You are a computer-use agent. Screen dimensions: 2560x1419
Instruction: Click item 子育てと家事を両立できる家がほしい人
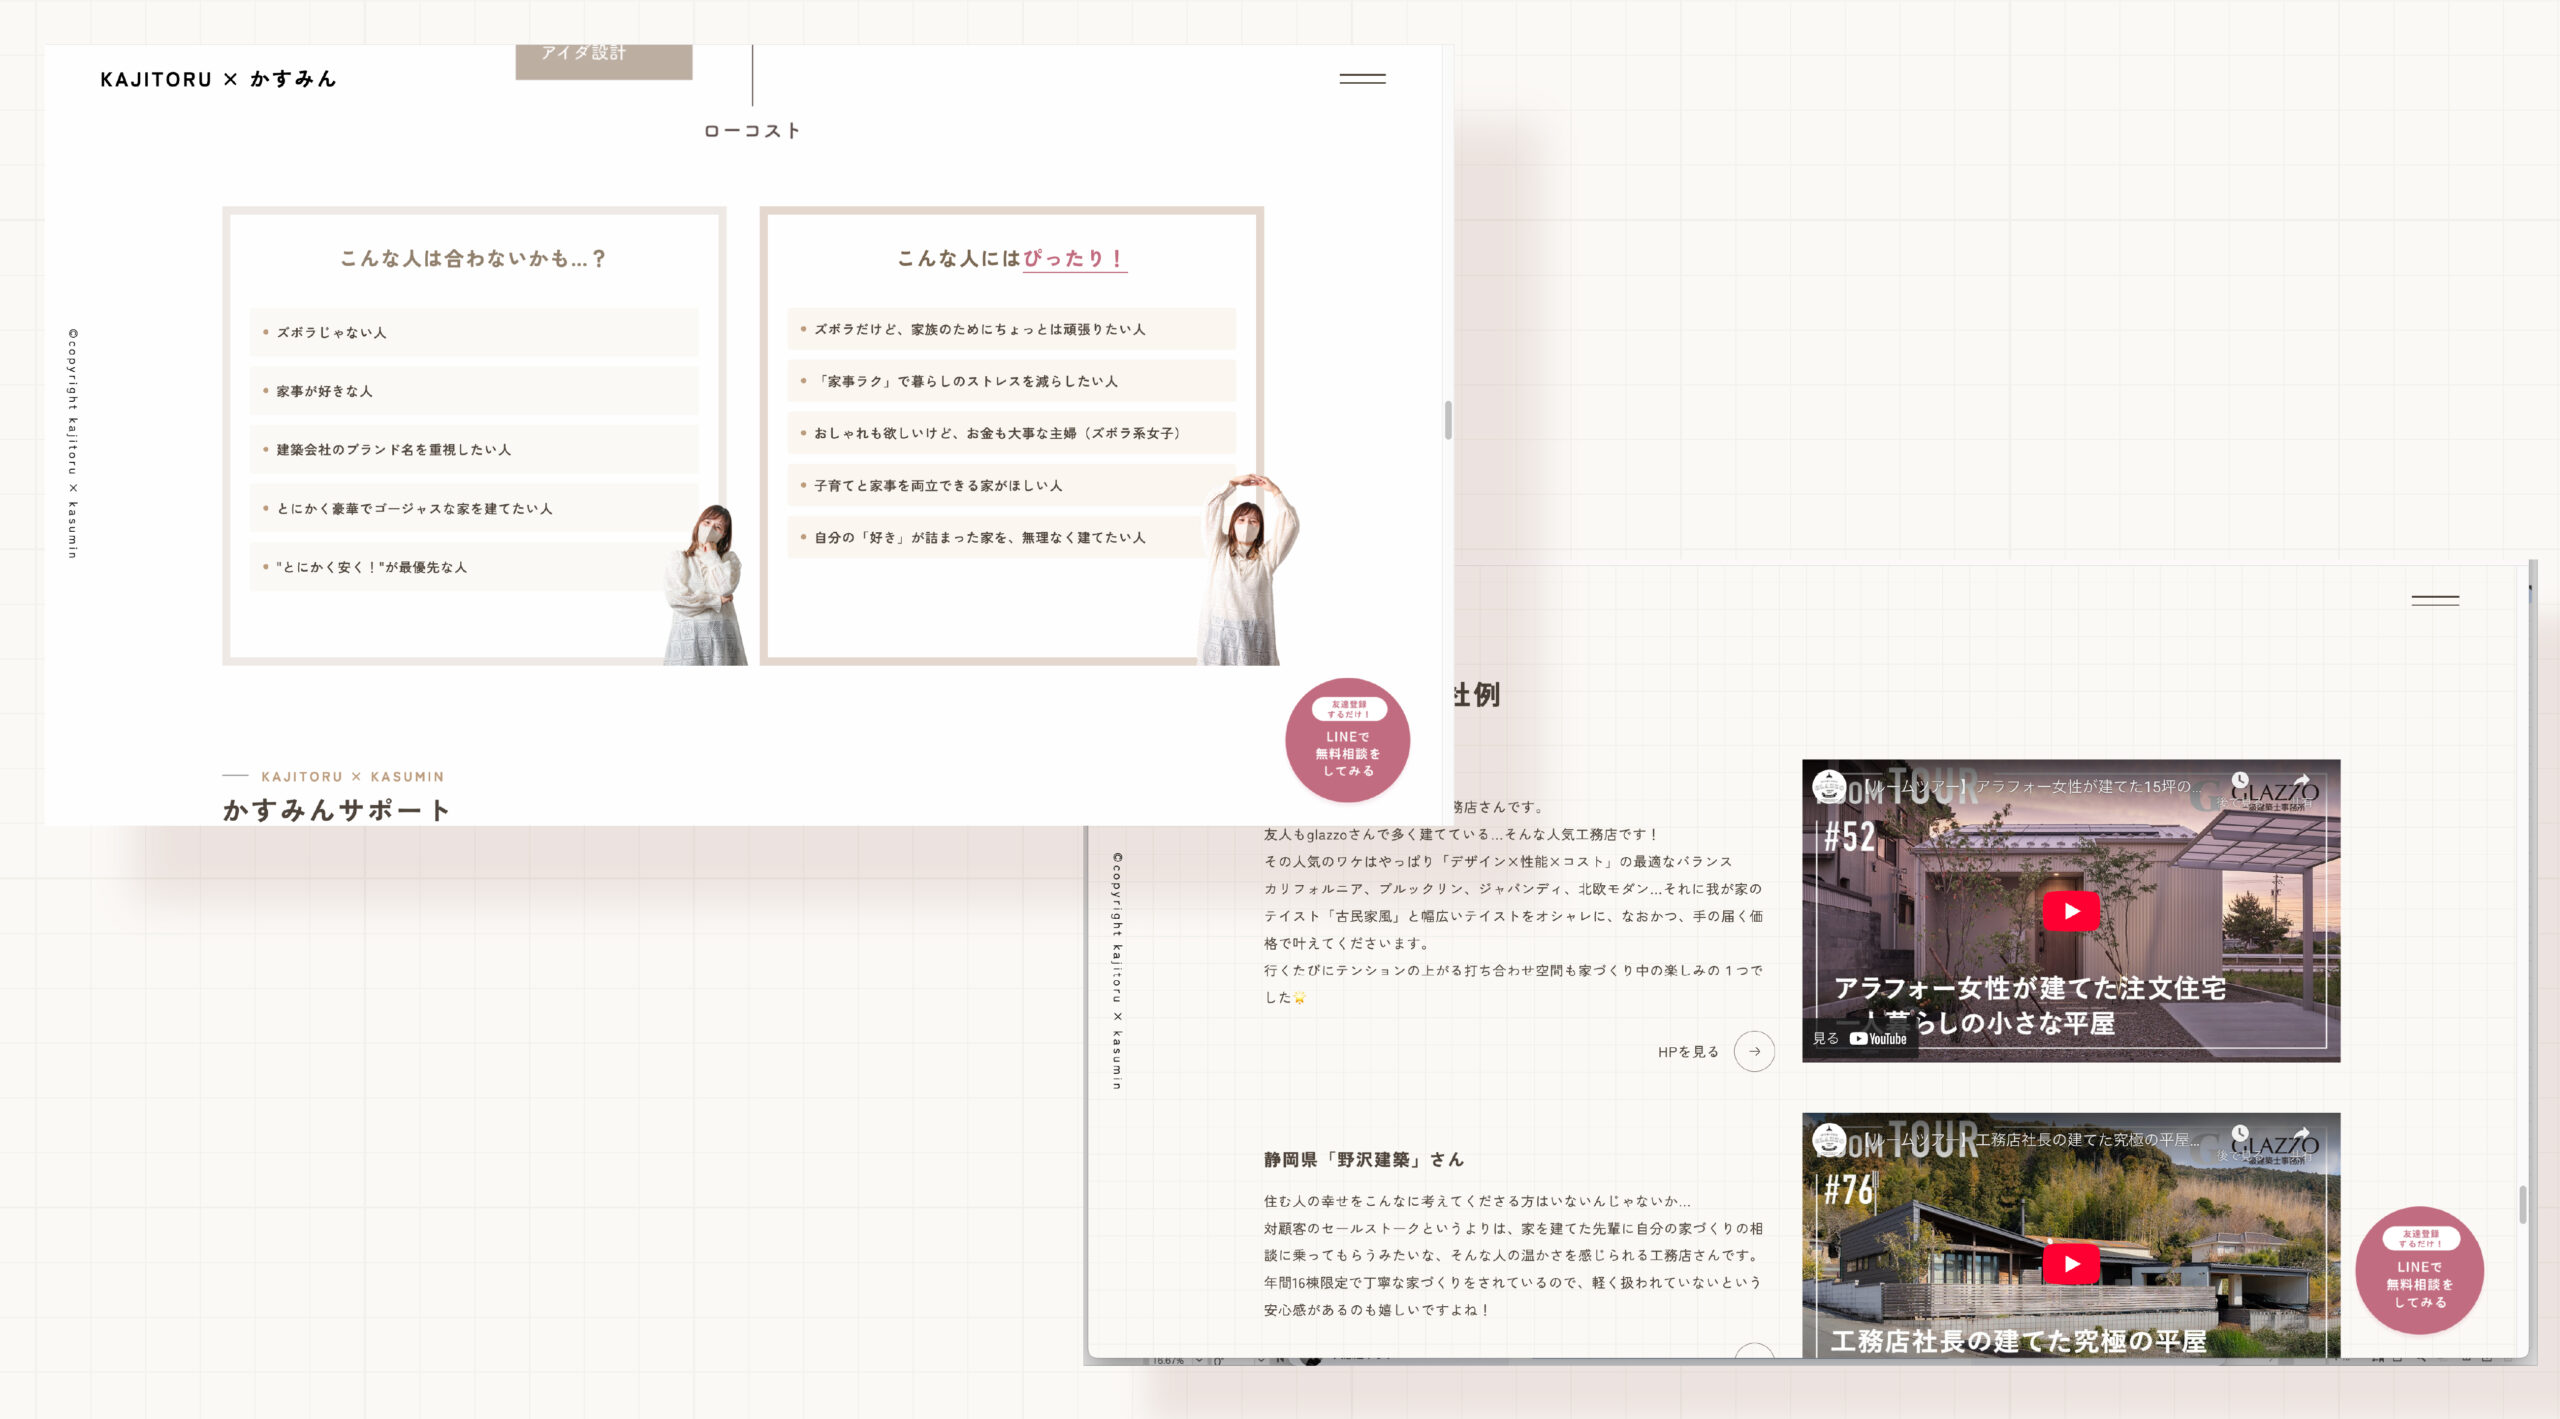tap(1011, 485)
